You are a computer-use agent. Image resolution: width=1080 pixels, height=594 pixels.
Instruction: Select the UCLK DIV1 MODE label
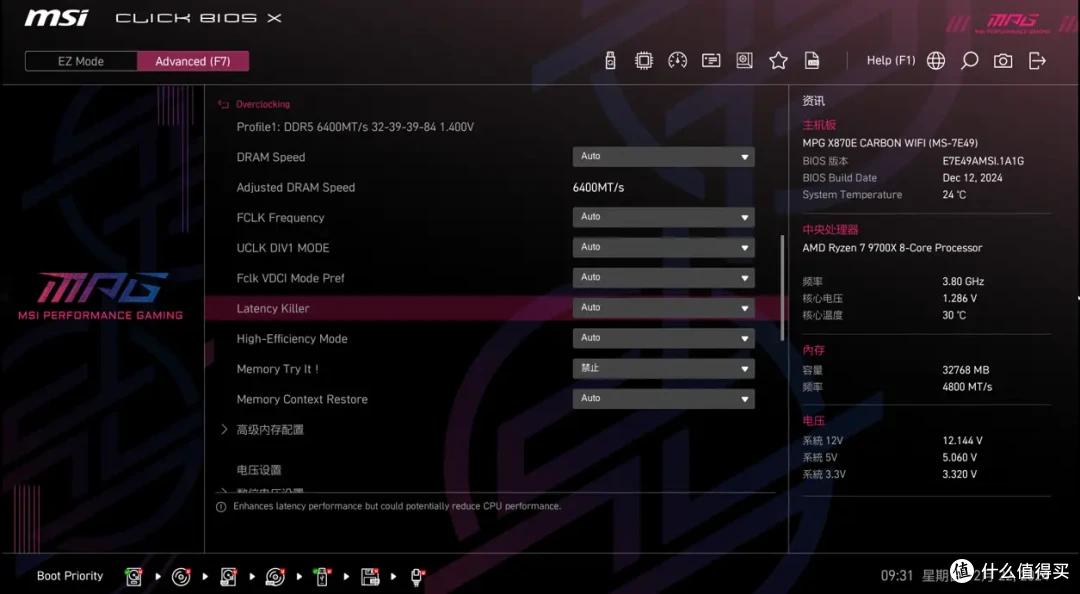point(283,248)
